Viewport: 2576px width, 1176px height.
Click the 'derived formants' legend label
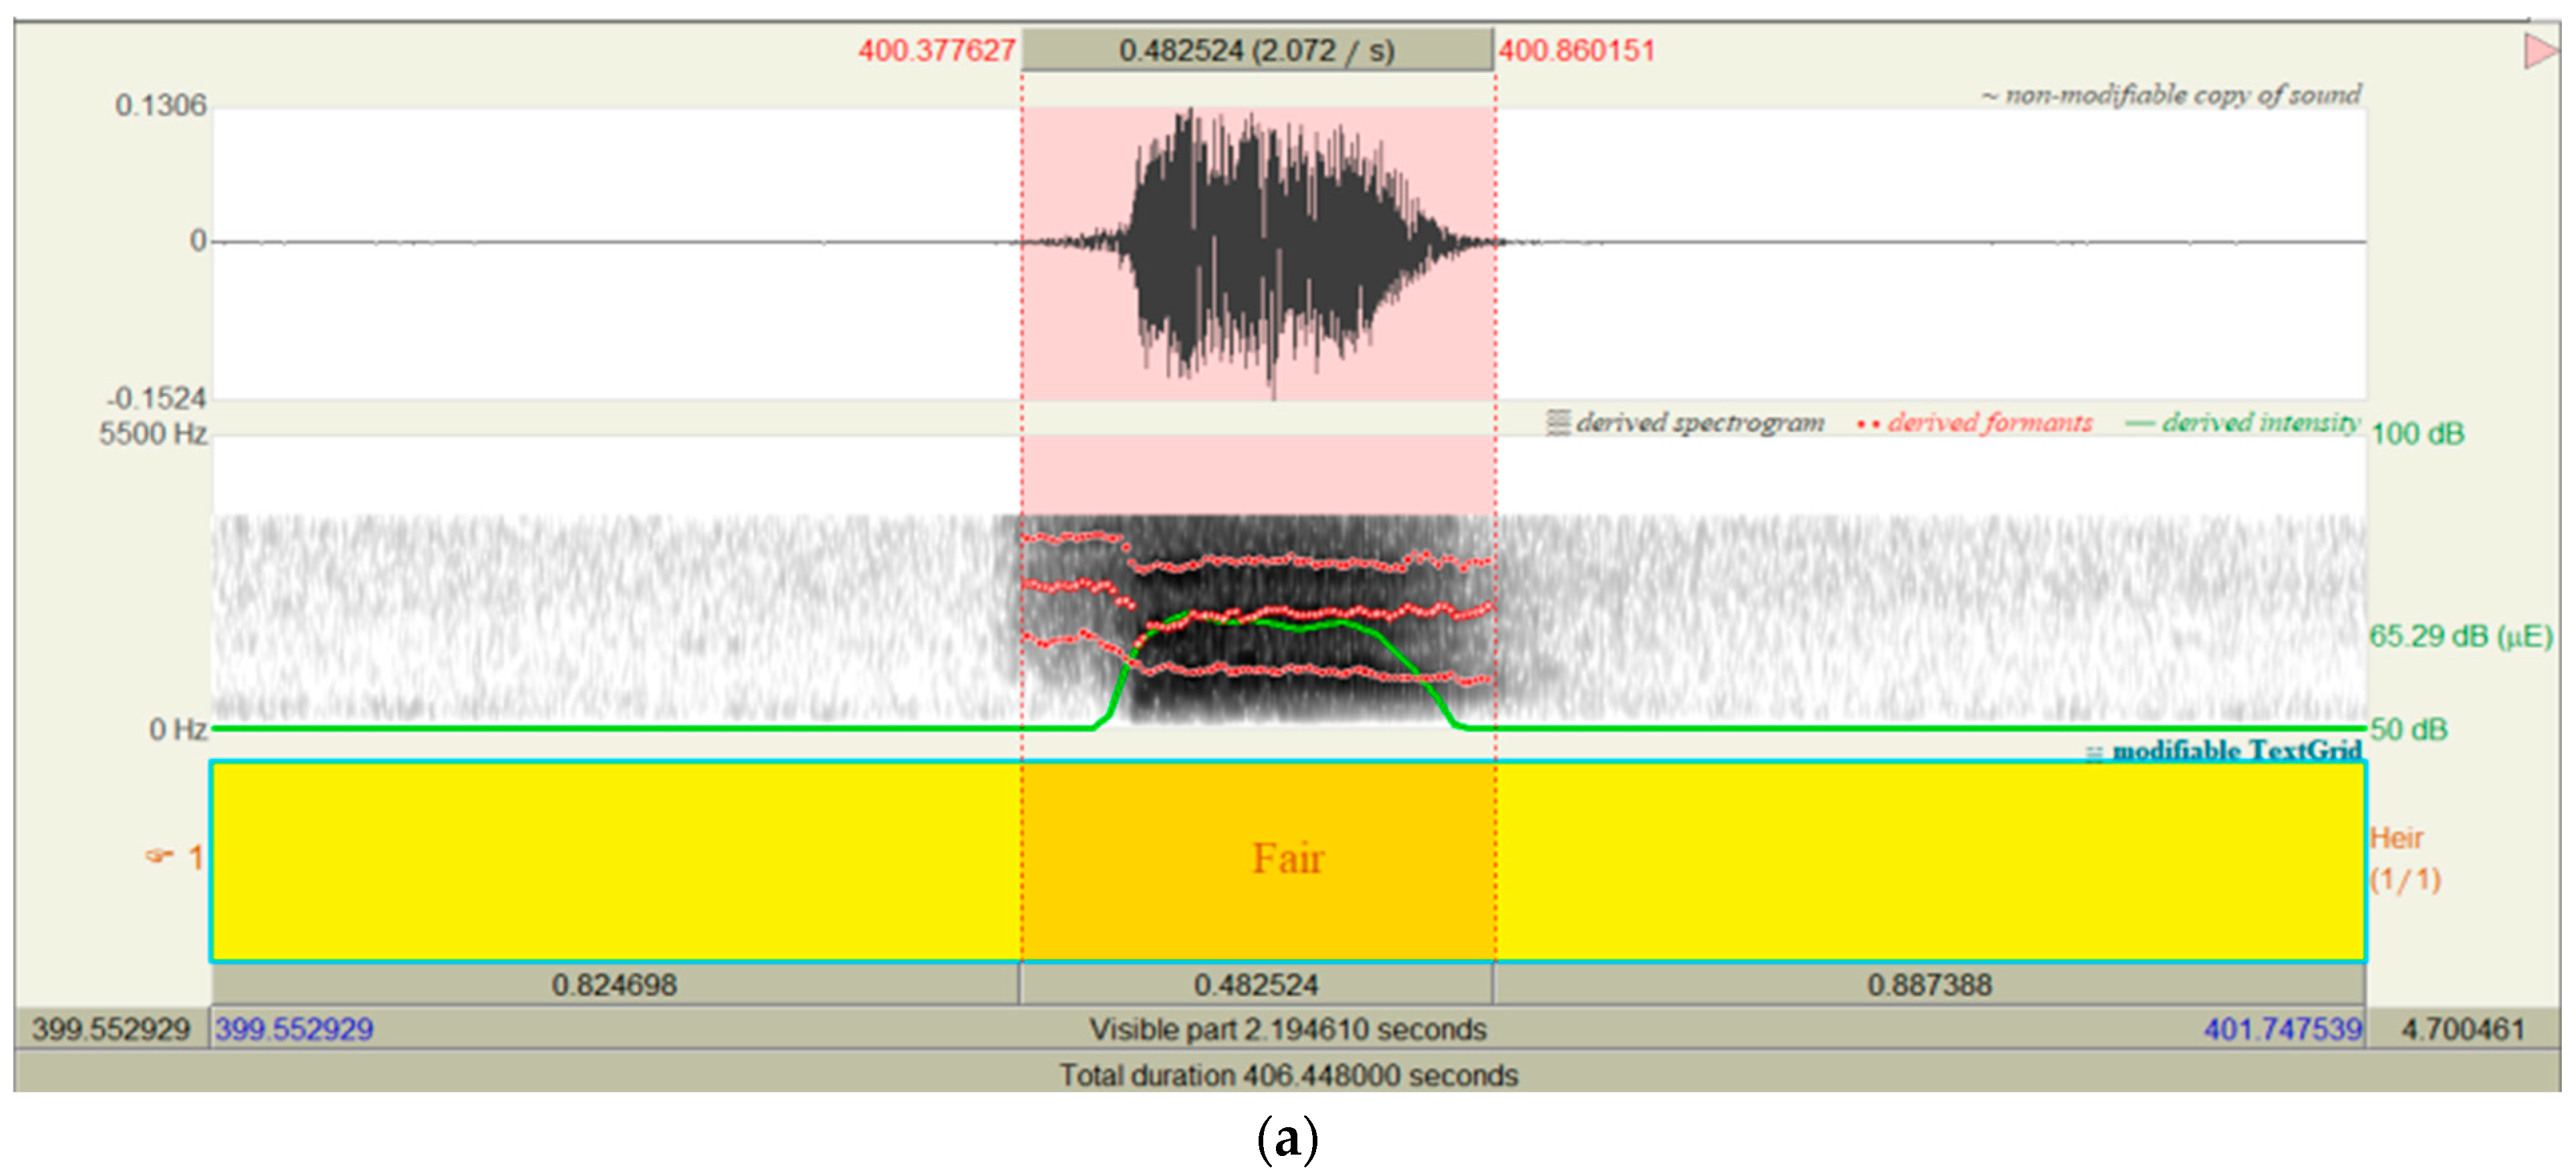pos(1990,423)
